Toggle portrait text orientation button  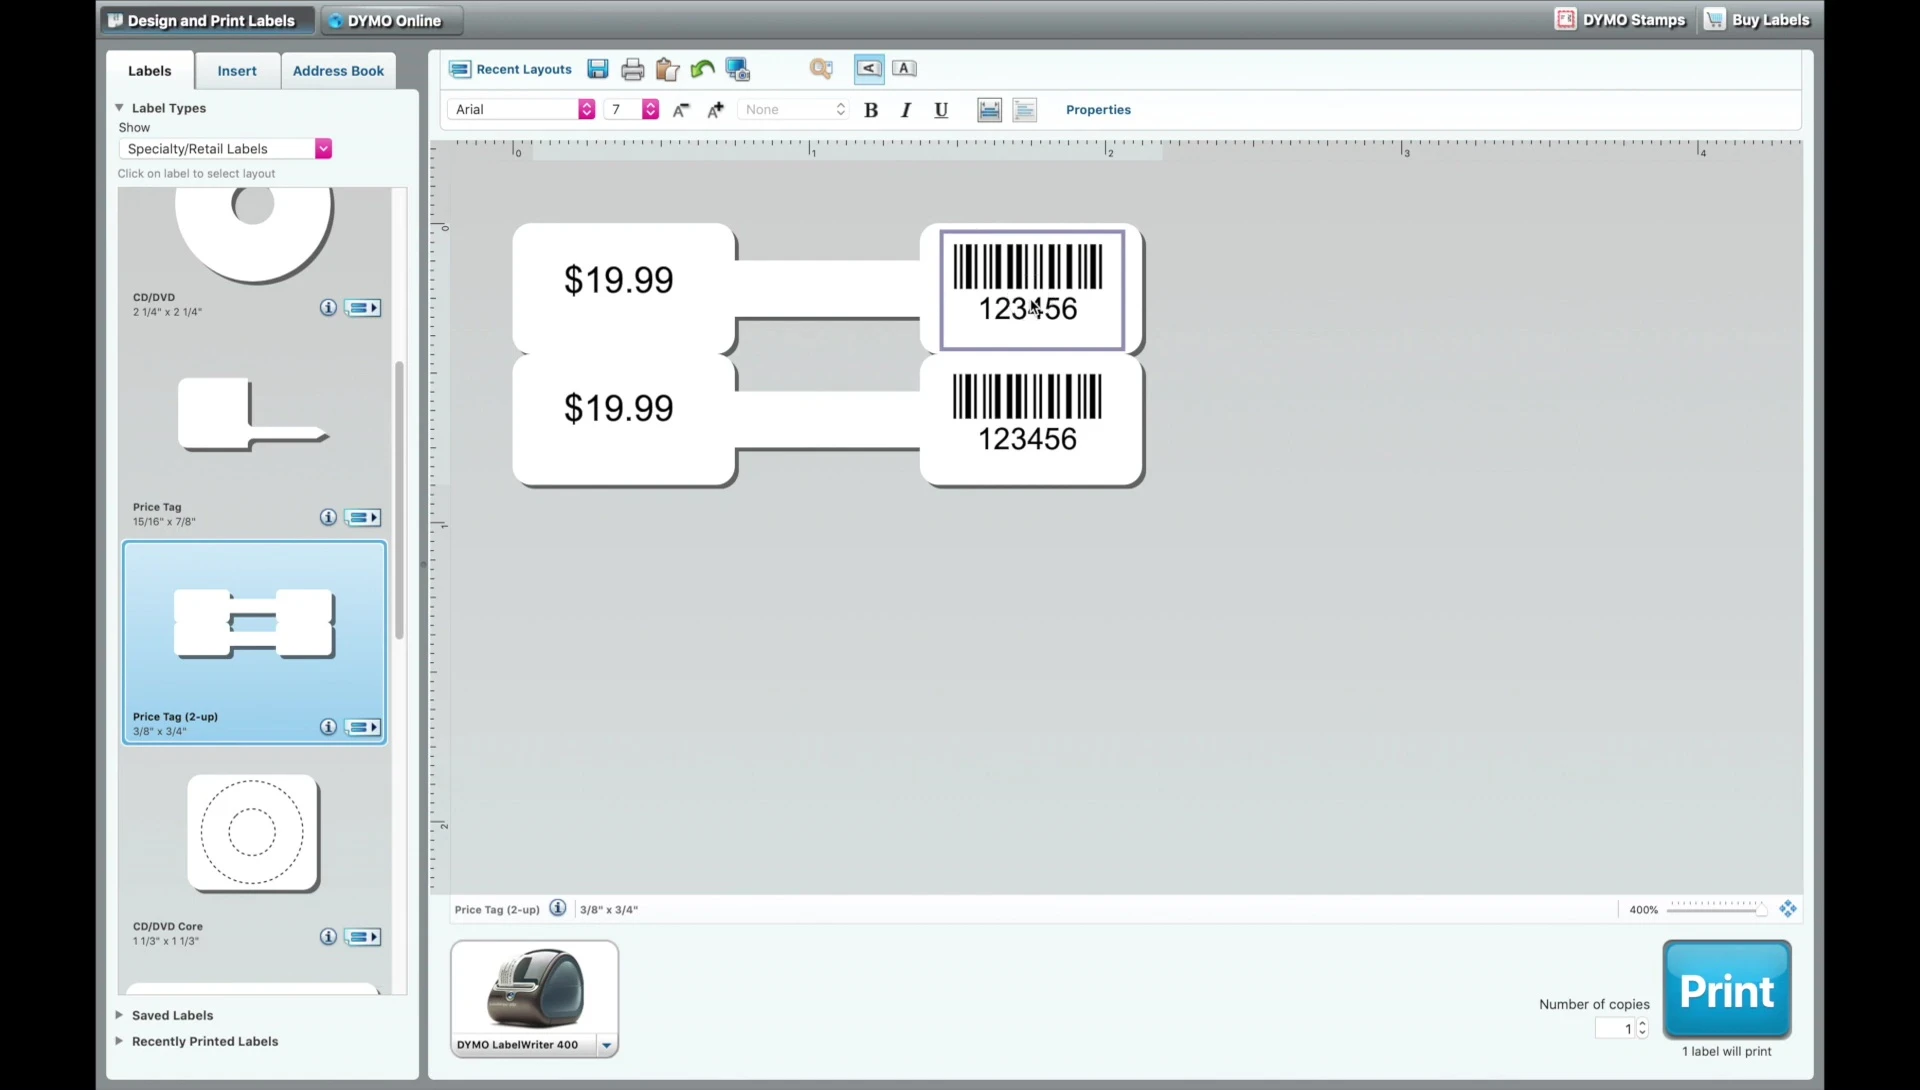(x=904, y=69)
